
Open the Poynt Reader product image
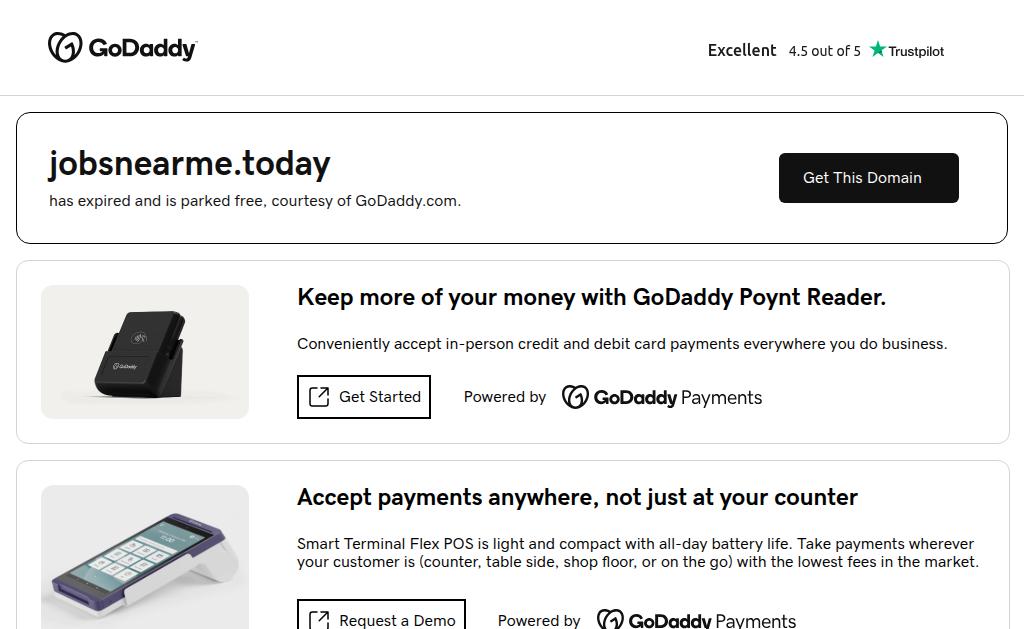coord(145,352)
